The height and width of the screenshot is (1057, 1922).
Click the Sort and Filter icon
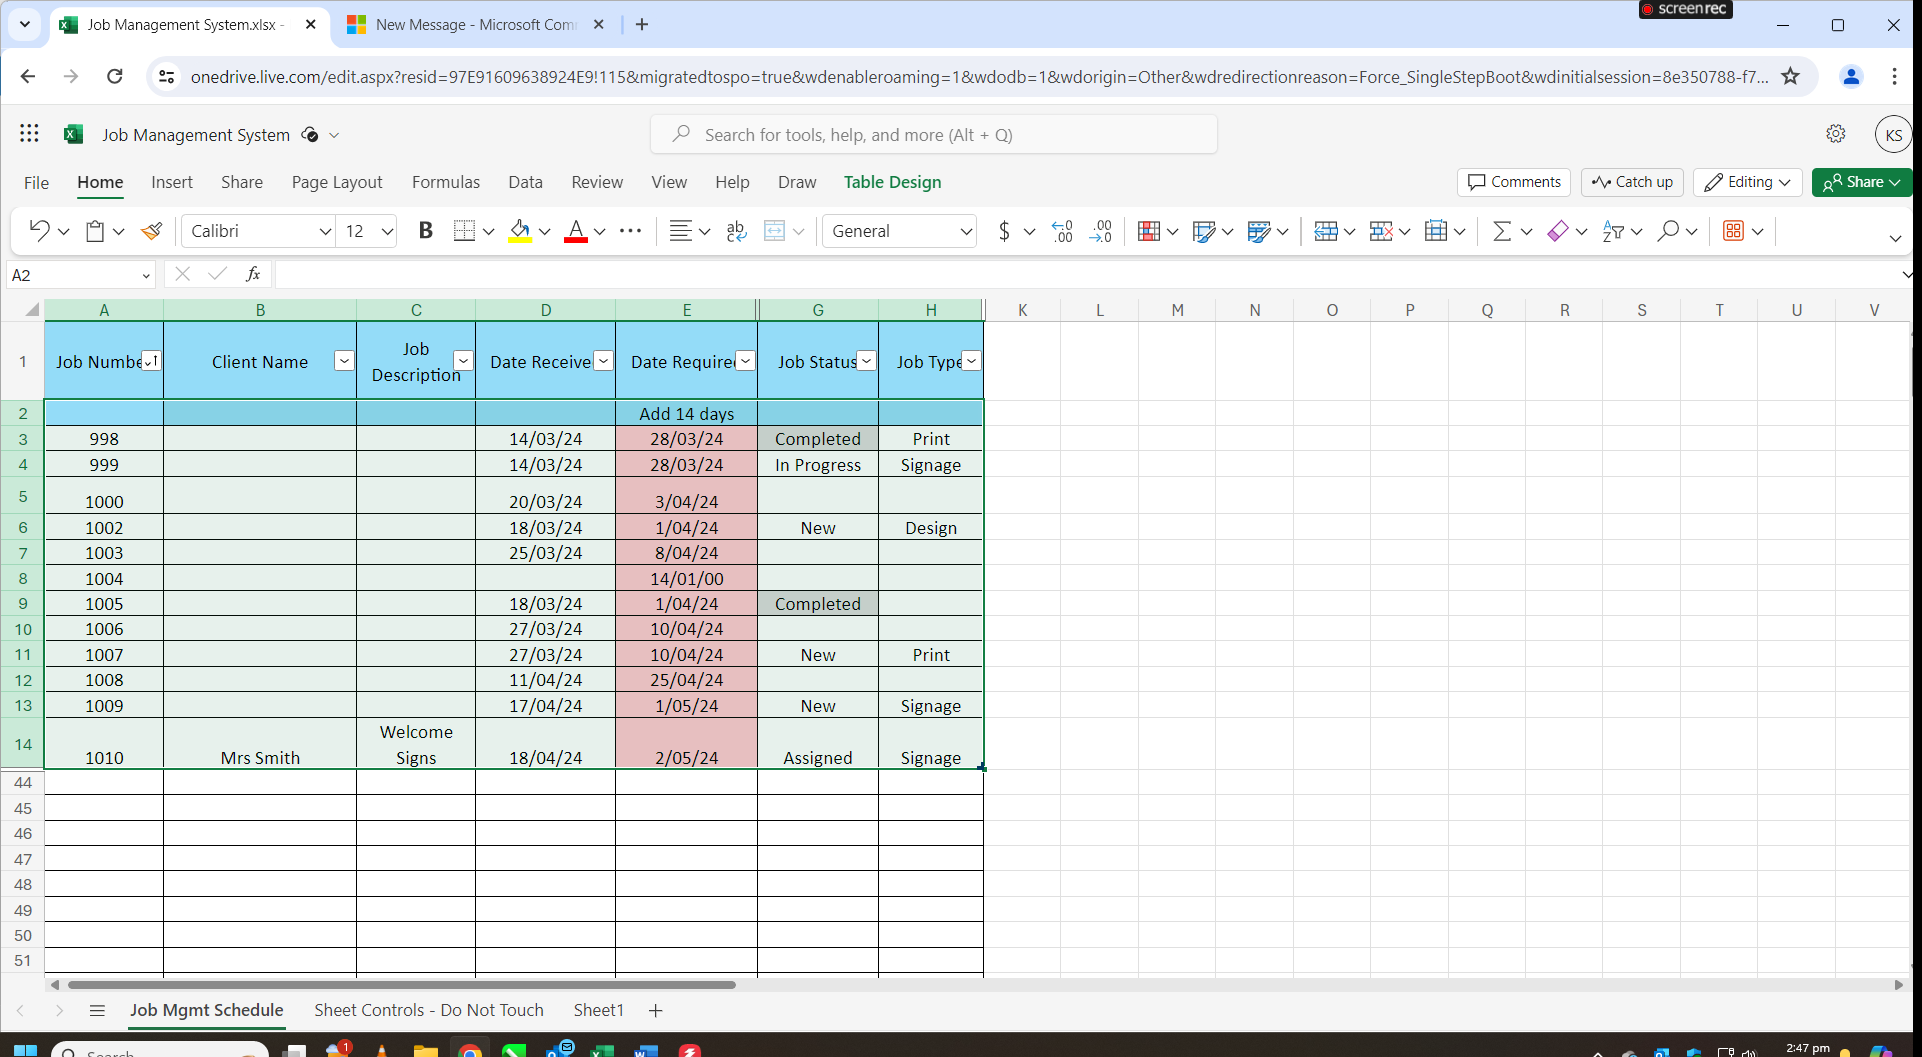pos(1612,231)
